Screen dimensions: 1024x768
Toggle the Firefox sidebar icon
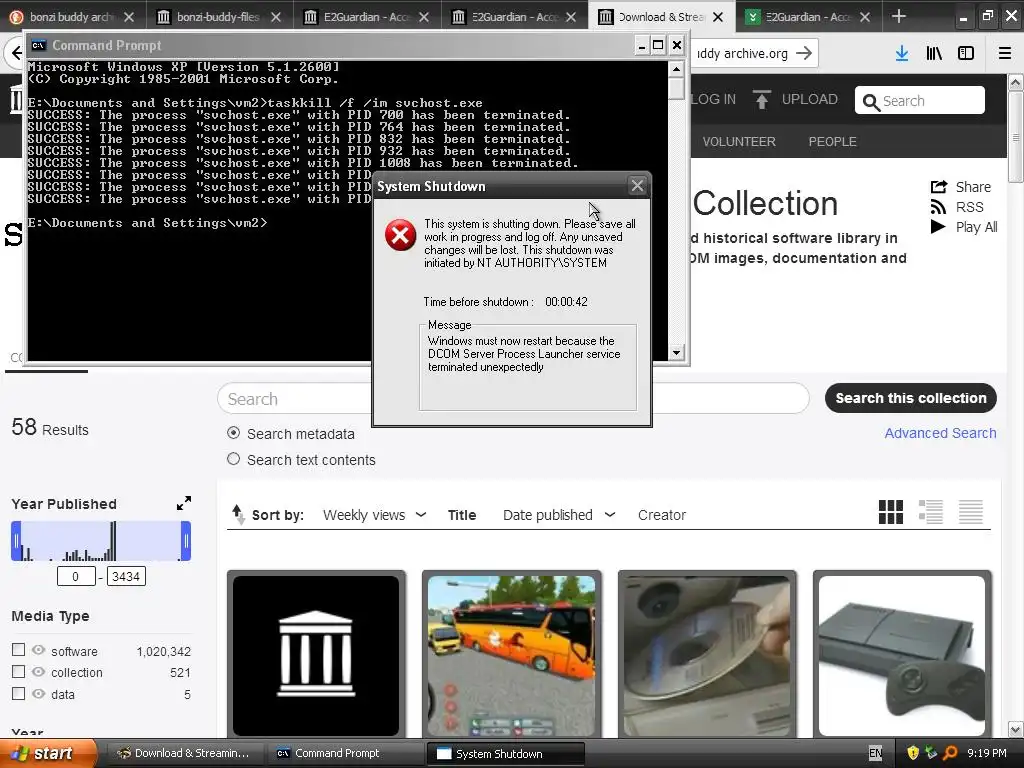(966, 54)
